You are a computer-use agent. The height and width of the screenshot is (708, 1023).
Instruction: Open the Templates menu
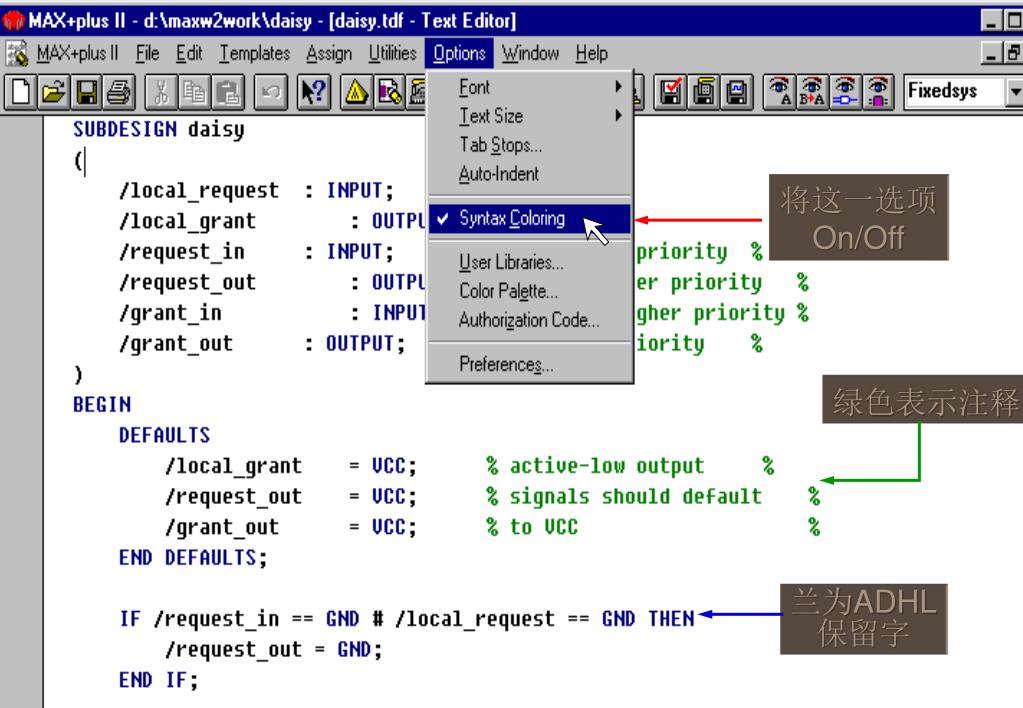tap(254, 54)
